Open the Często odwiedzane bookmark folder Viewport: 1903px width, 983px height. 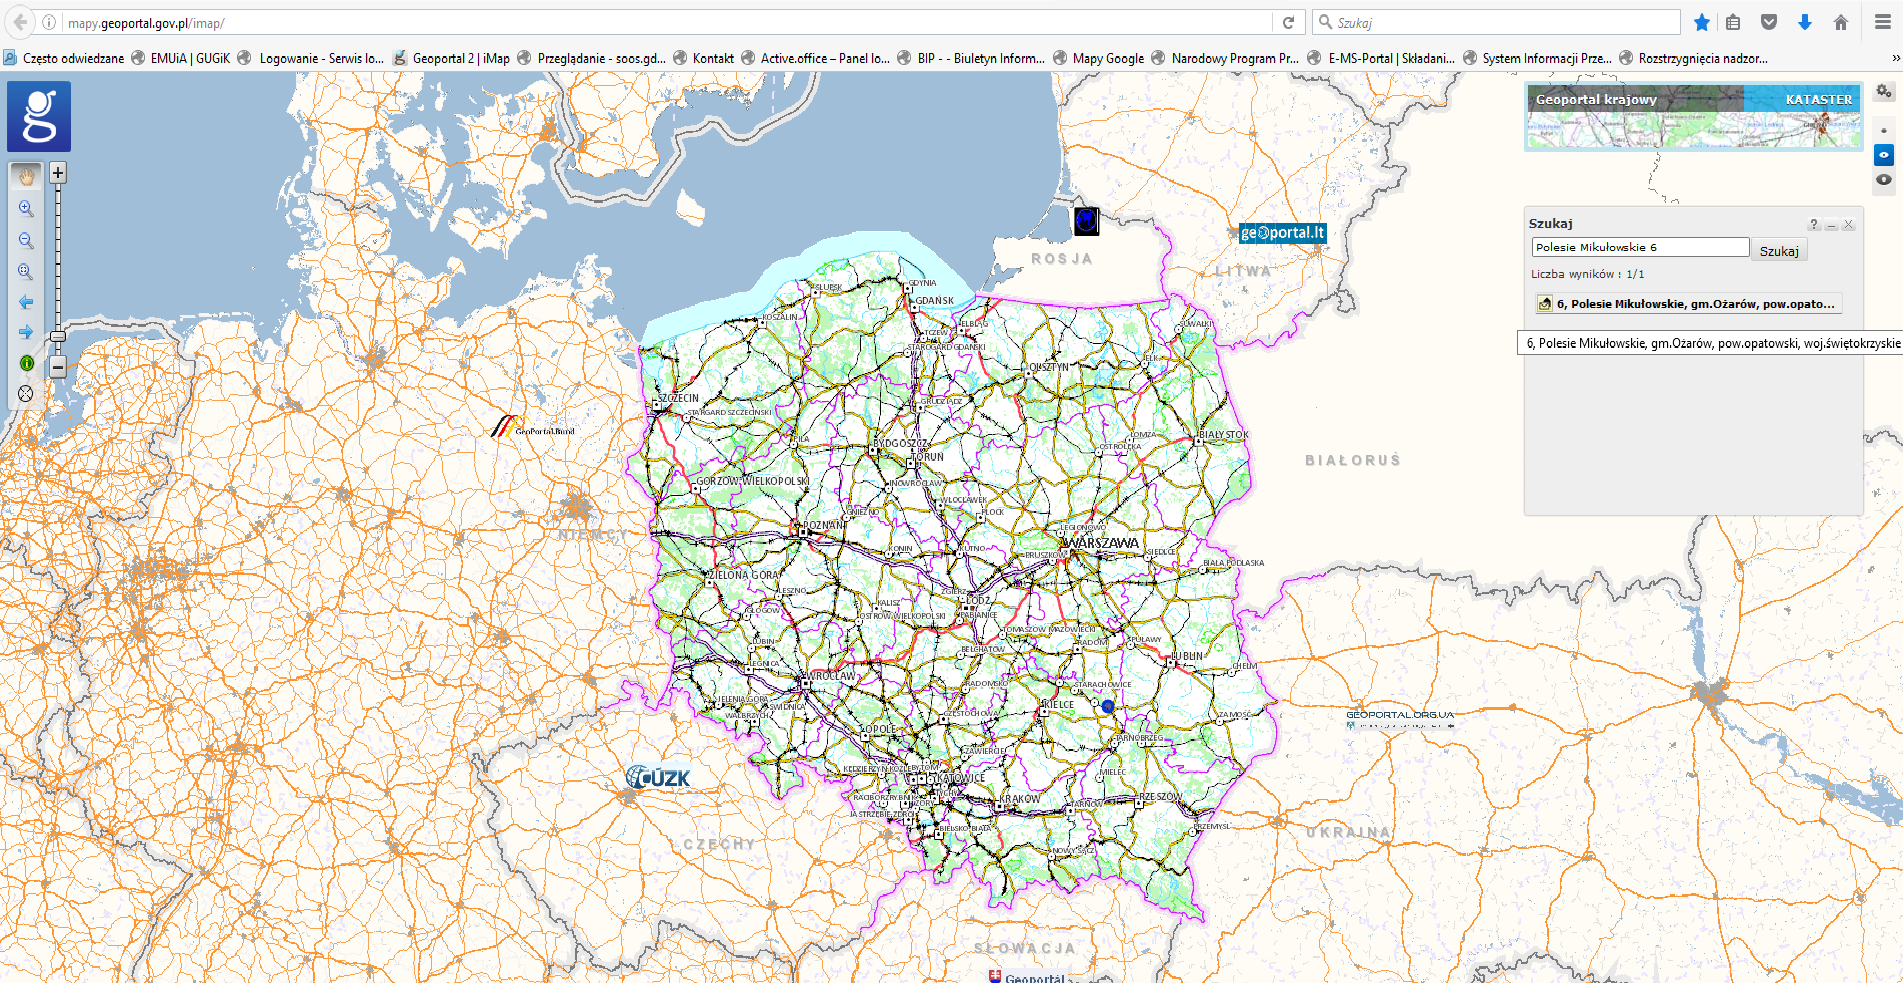click(64, 58)
